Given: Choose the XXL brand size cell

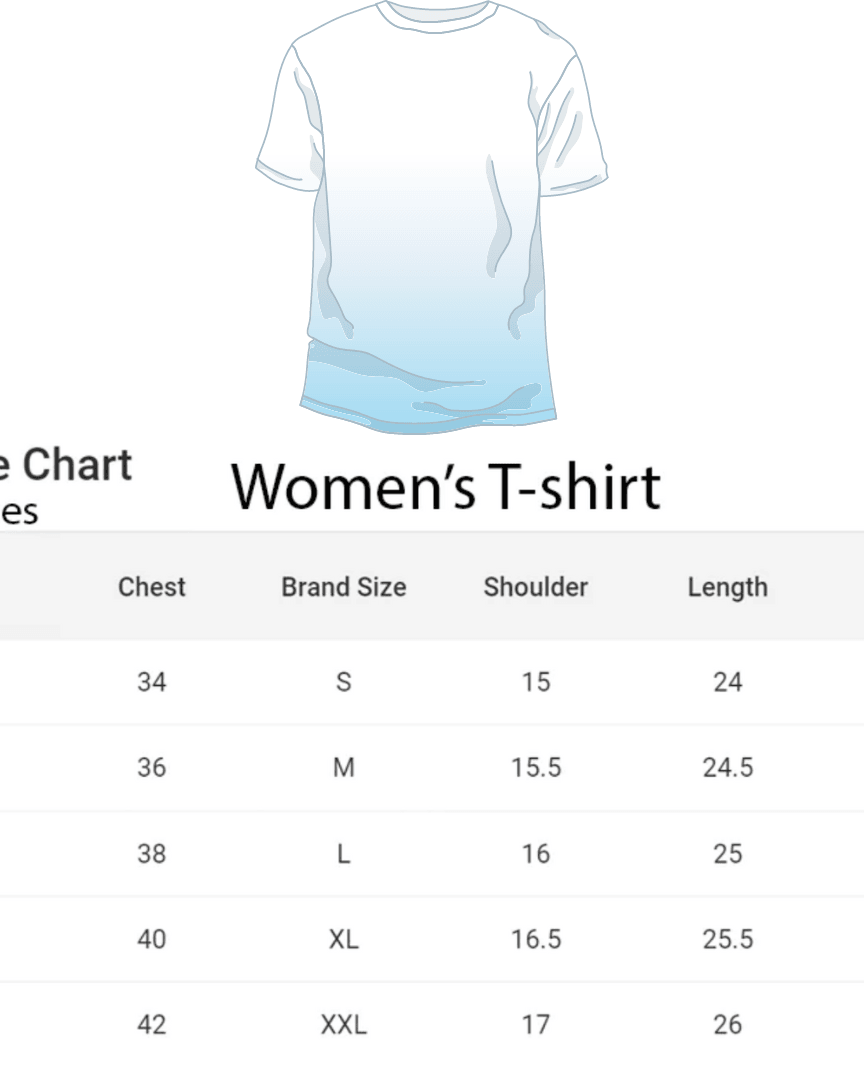Looking at the screenshot, I should tap(344, 1025).
